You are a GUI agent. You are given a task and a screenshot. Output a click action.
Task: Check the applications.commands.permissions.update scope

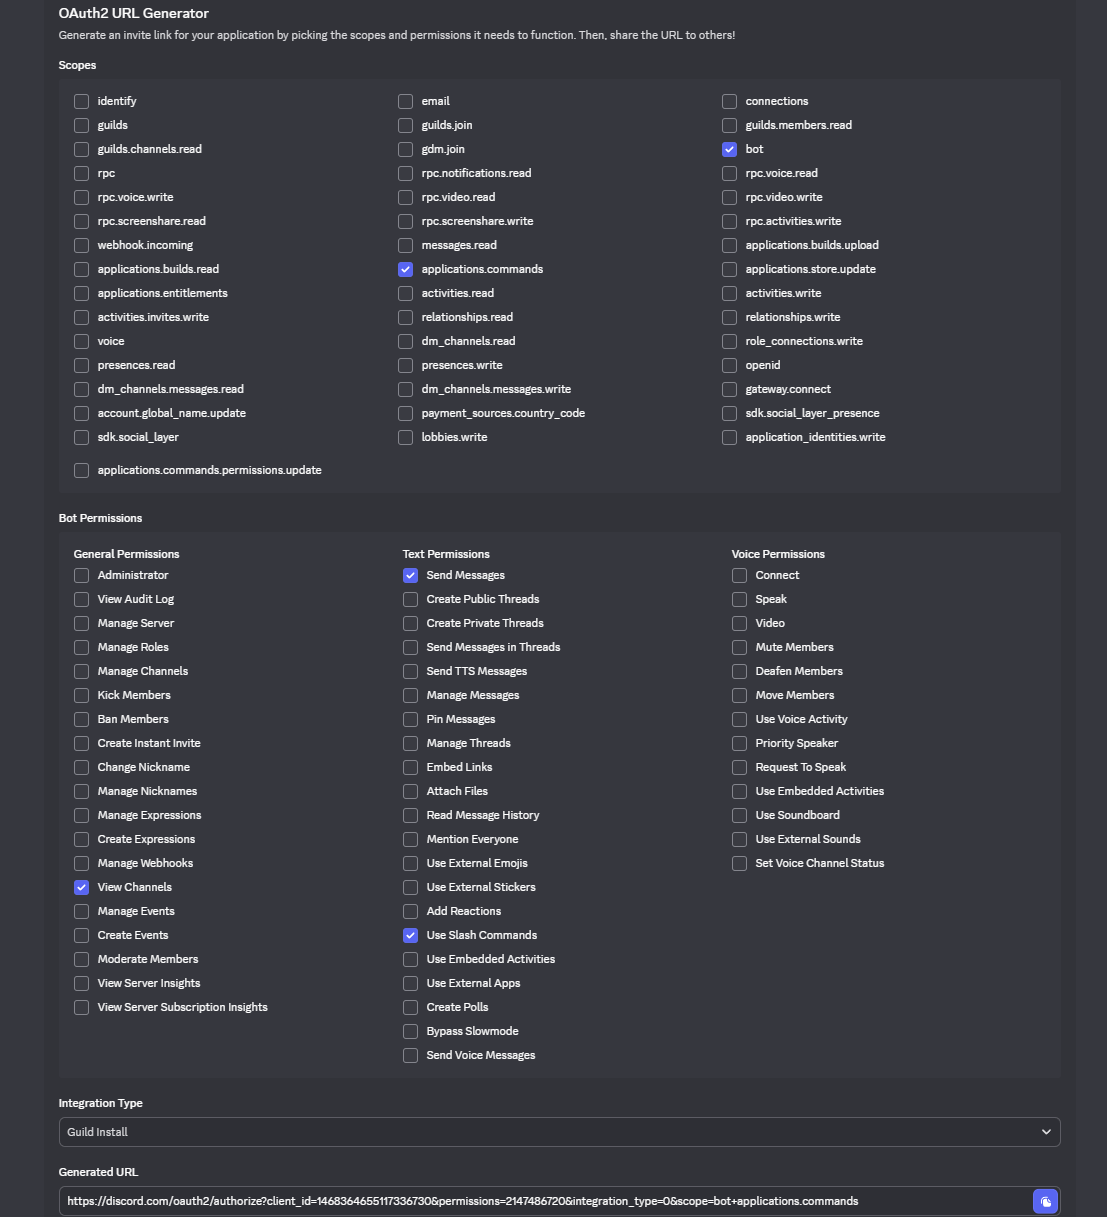point(82,470)
